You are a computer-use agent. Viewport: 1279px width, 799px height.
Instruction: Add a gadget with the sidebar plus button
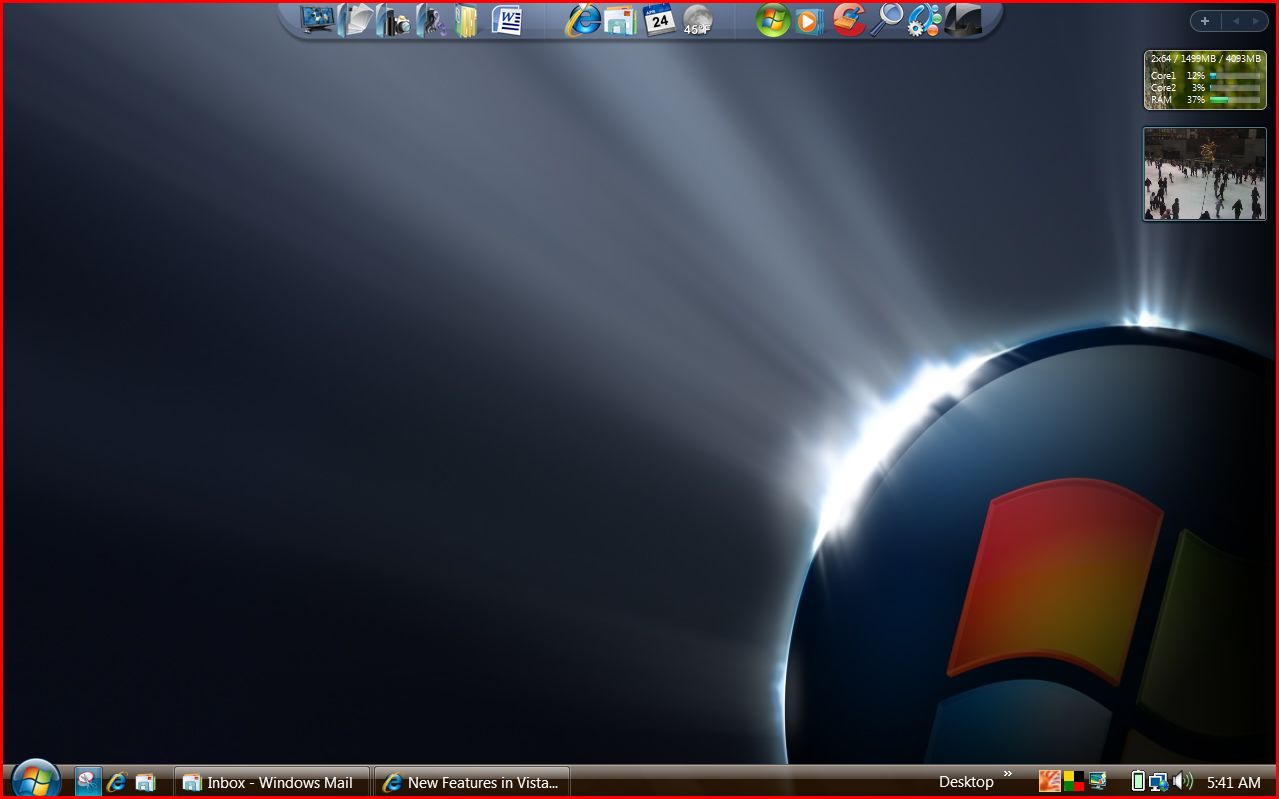coord(1205,21)
